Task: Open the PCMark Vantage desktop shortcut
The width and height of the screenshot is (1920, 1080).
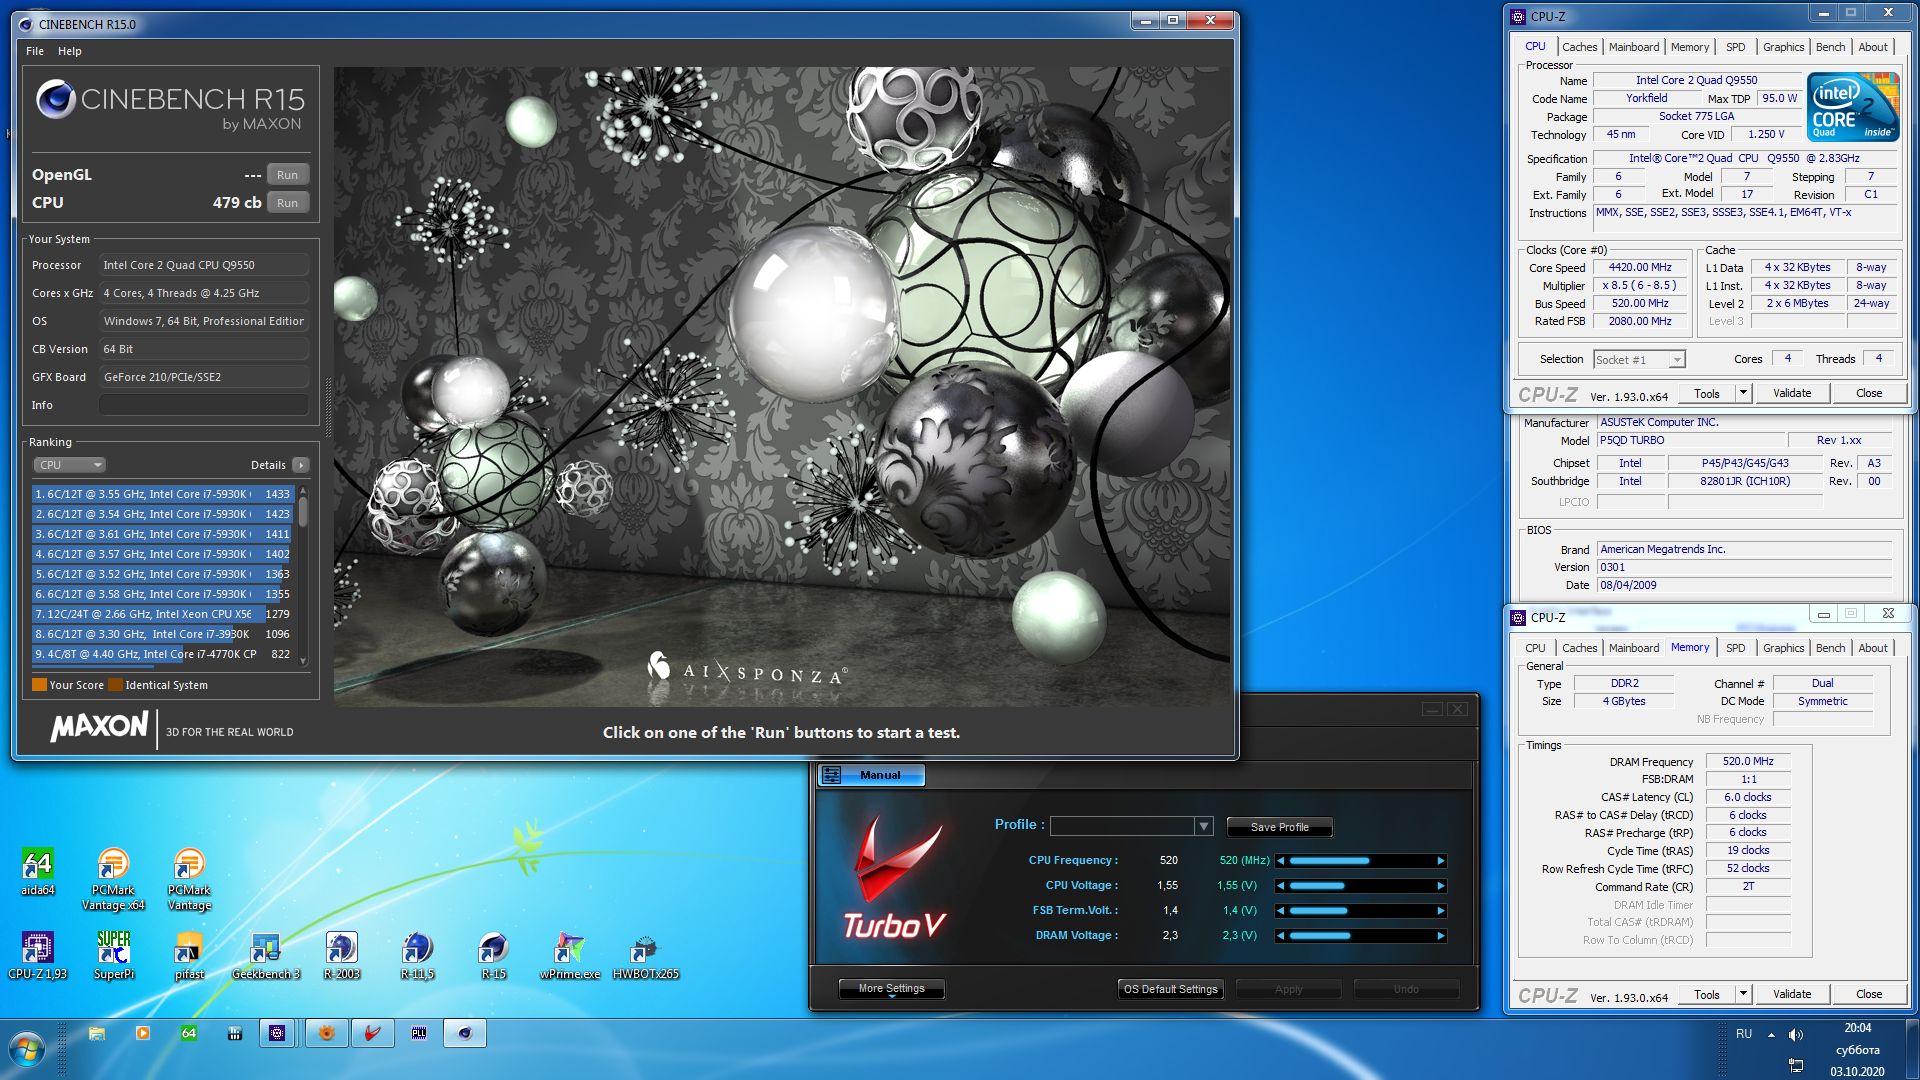Action: coord(189,879)
